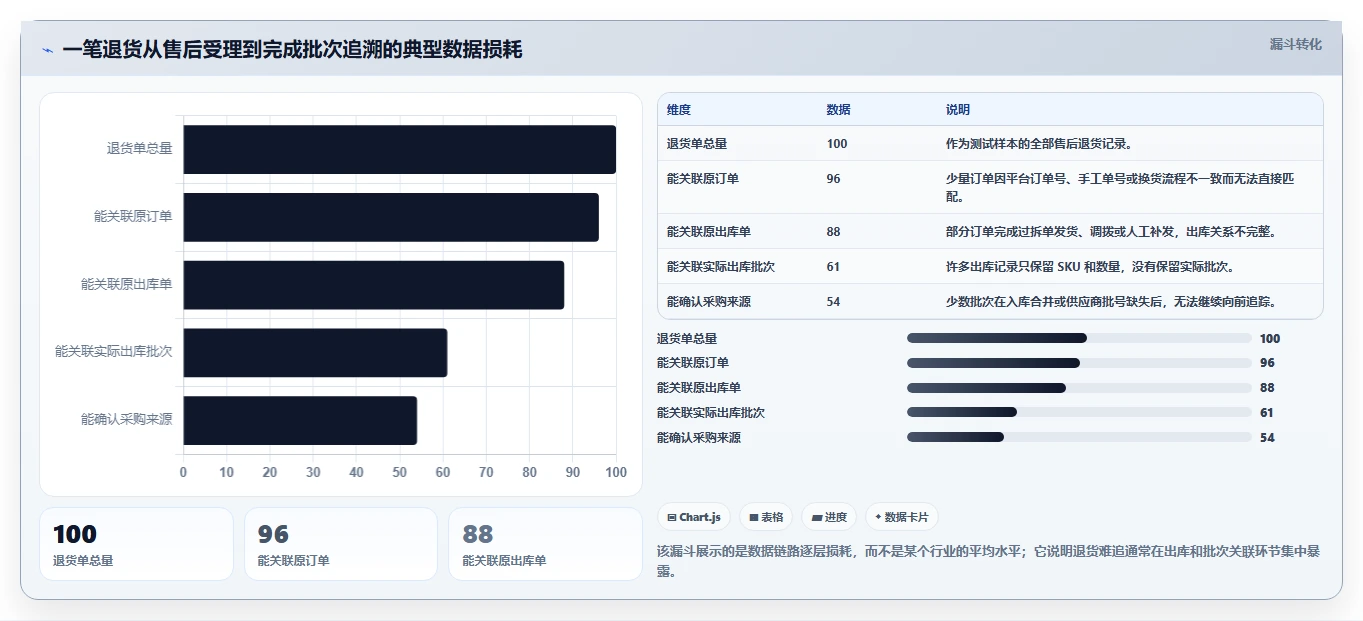
Task: Click the 能关联原订单 bar in the chart
Action: click(391, 217)
